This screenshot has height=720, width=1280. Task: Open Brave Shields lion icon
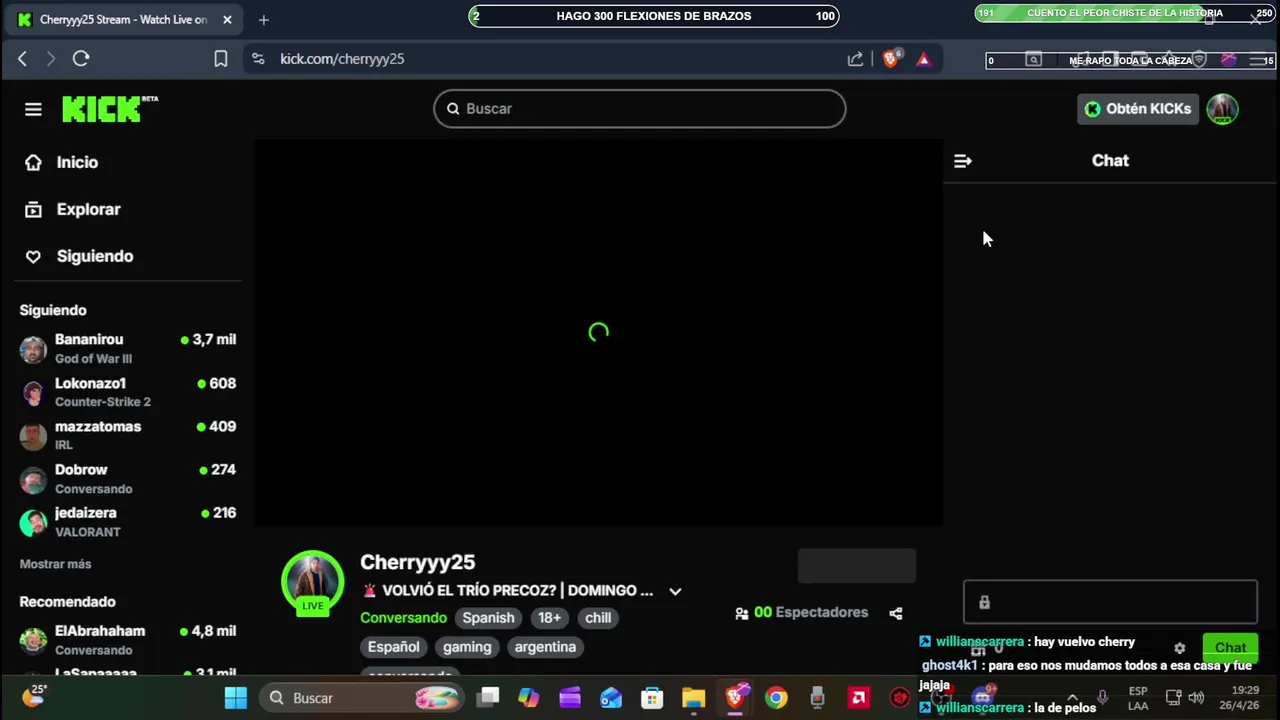point(891,58)
